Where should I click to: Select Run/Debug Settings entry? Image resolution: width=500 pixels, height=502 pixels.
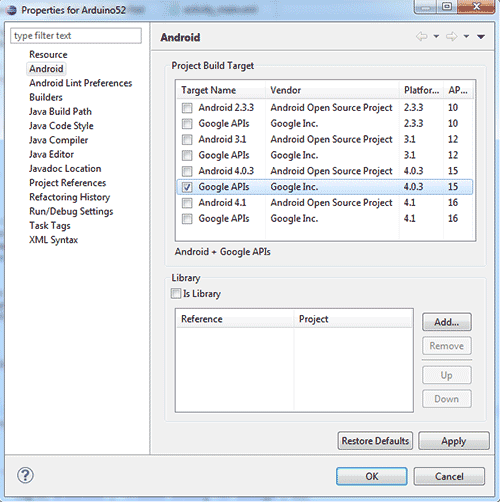coord(71,211)
